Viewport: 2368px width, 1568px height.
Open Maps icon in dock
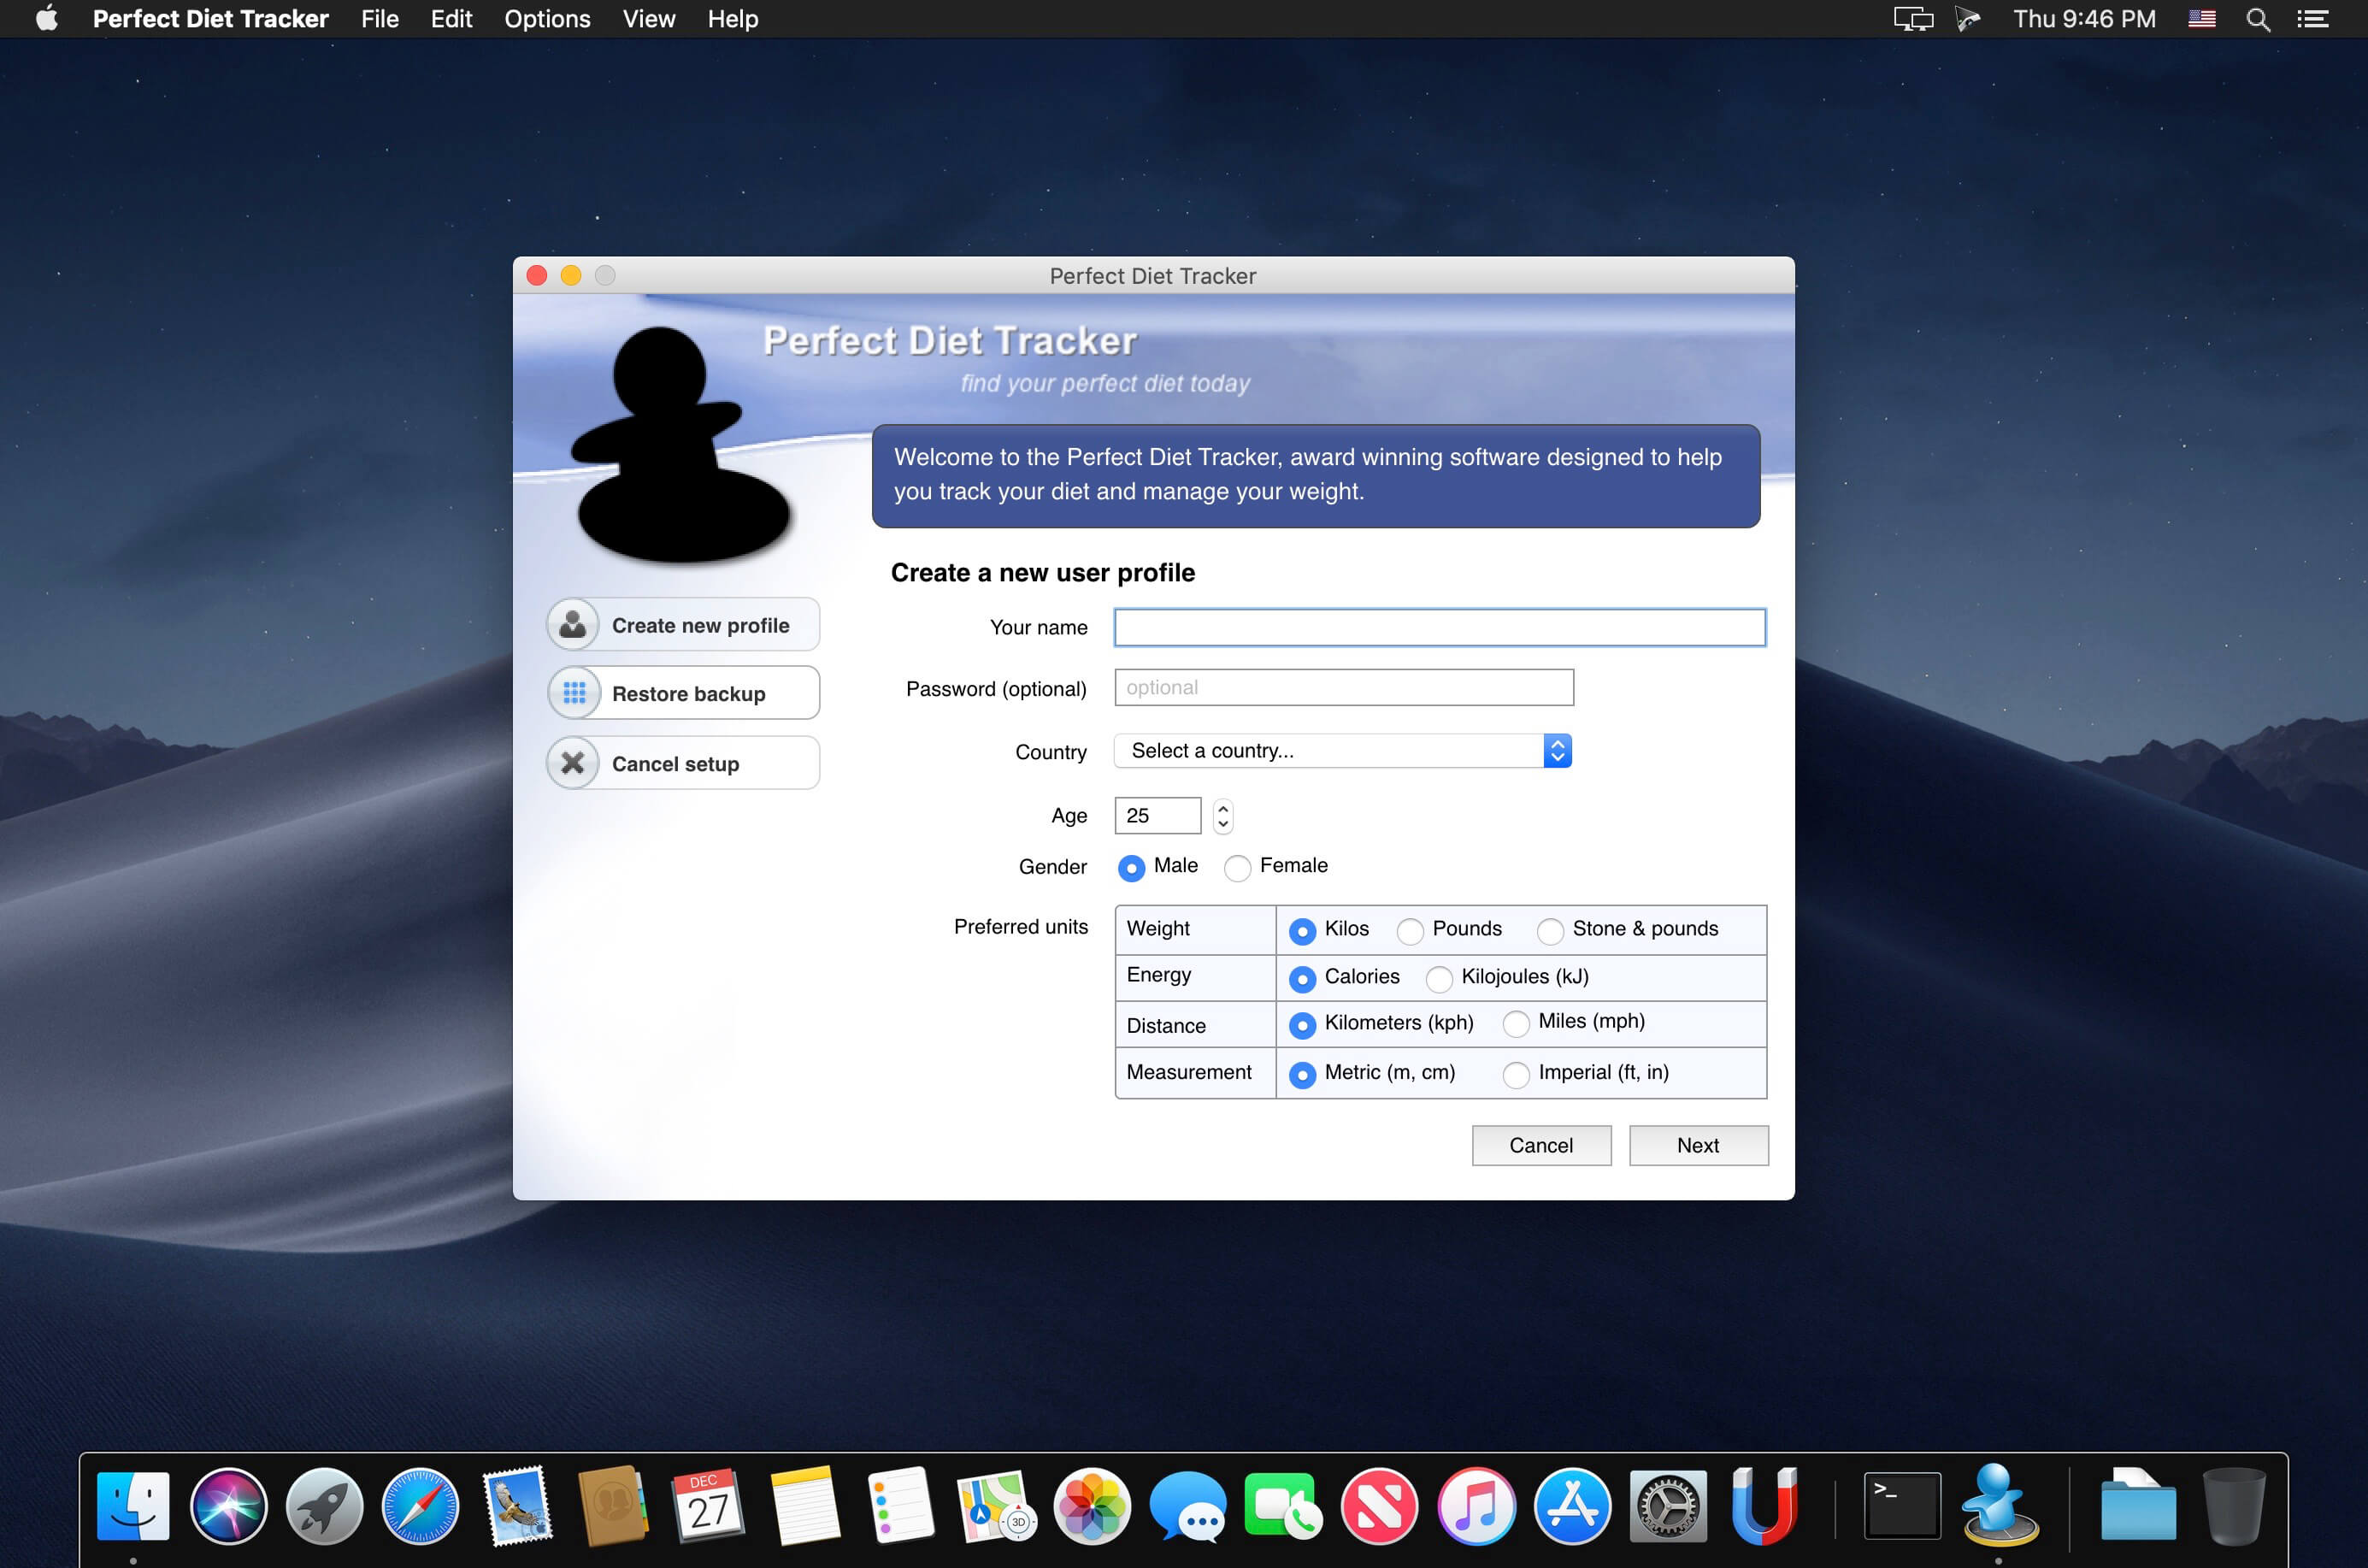[x=996, y=1506]
